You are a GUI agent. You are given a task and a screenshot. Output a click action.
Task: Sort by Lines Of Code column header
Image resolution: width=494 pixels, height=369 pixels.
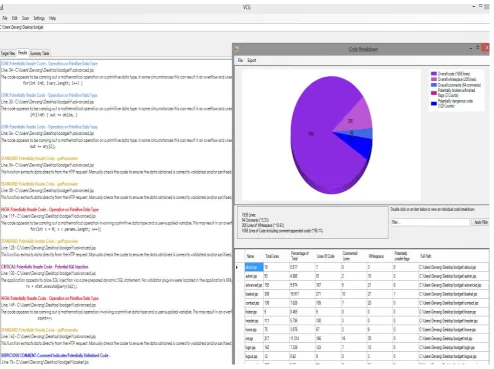[x=328, y=256]
